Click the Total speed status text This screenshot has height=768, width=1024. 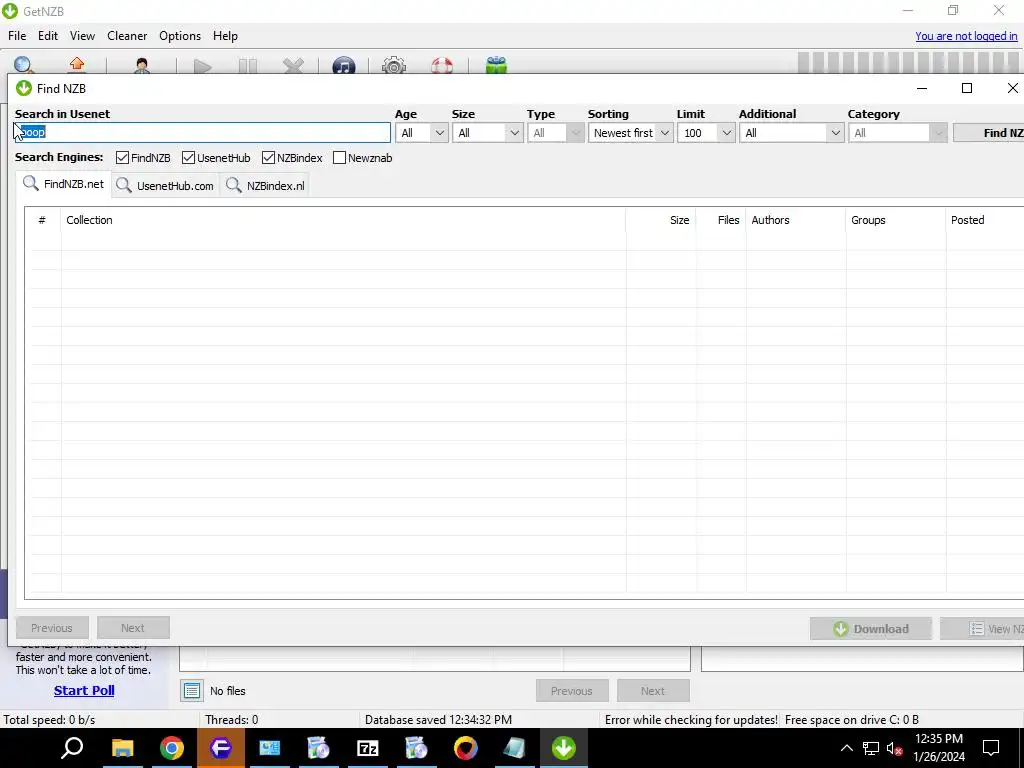click(49, 720)
